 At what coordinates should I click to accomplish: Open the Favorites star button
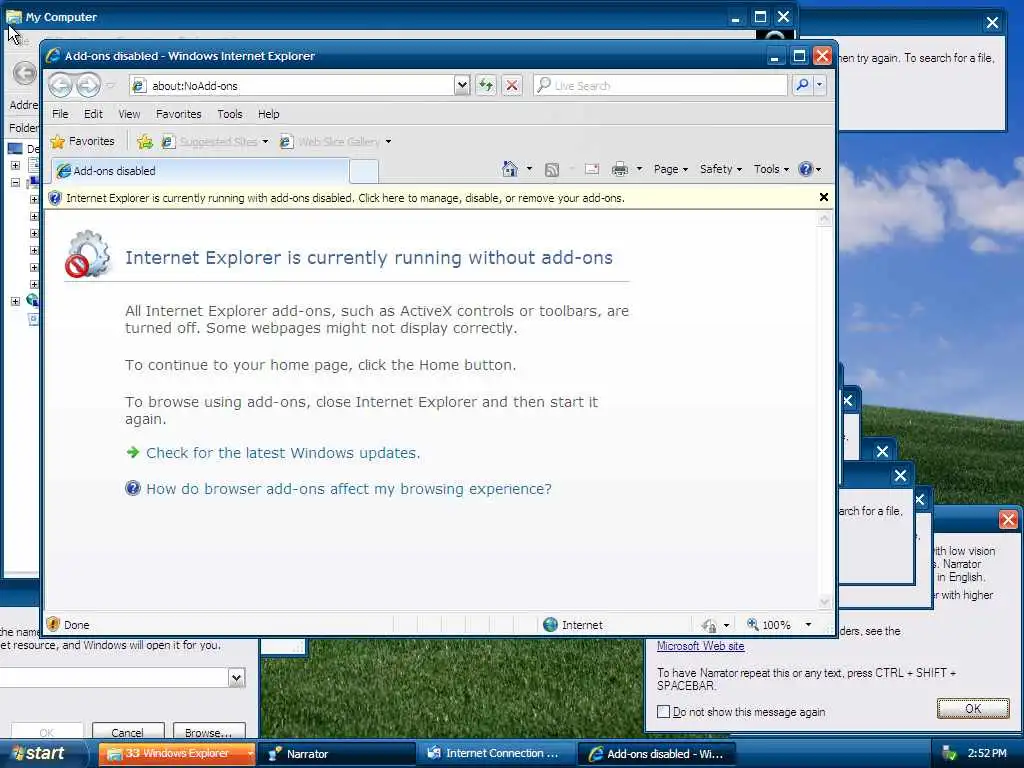click(x=82, y=141)
